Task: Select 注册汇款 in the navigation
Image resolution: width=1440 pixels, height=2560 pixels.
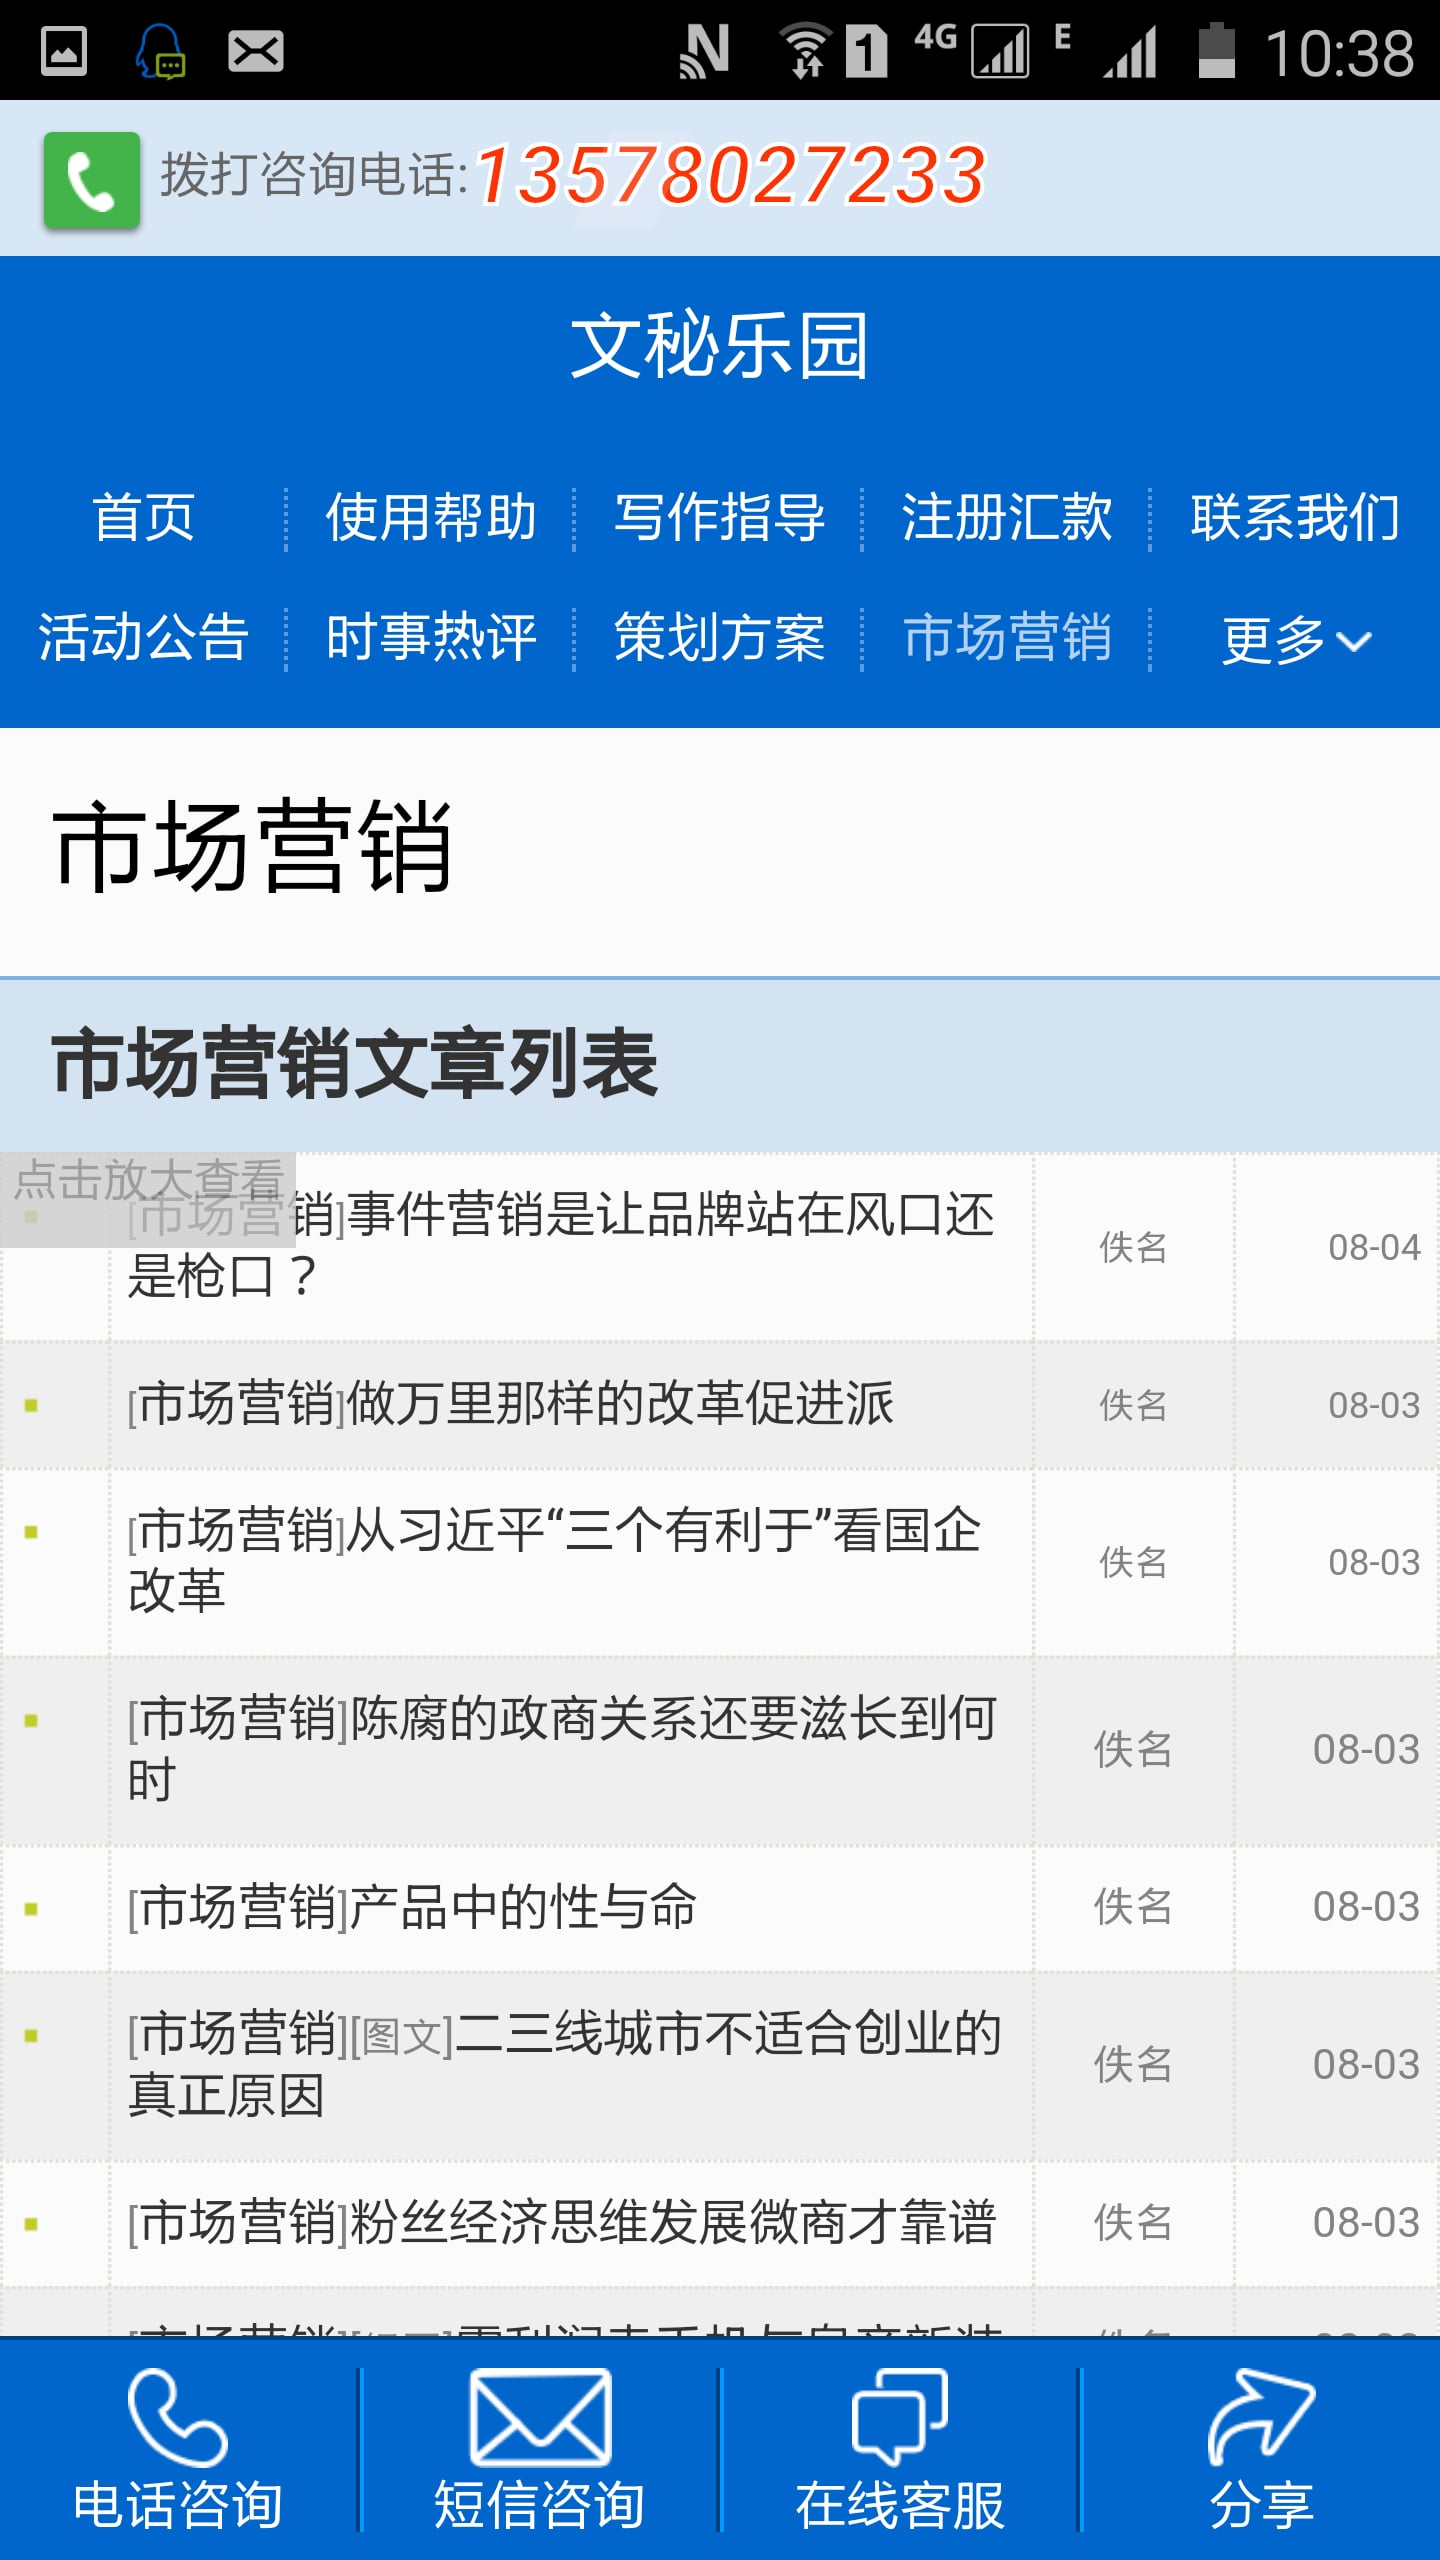Action: (x=1007, y=518)
